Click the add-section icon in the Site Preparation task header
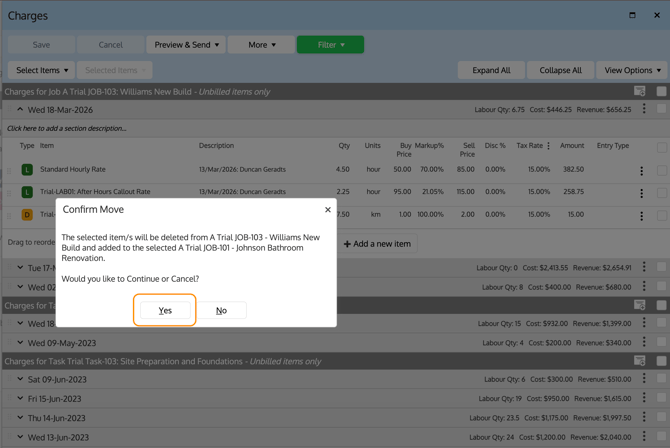The width and height of the screenshot is (670, 448). [x=640, y=361]
